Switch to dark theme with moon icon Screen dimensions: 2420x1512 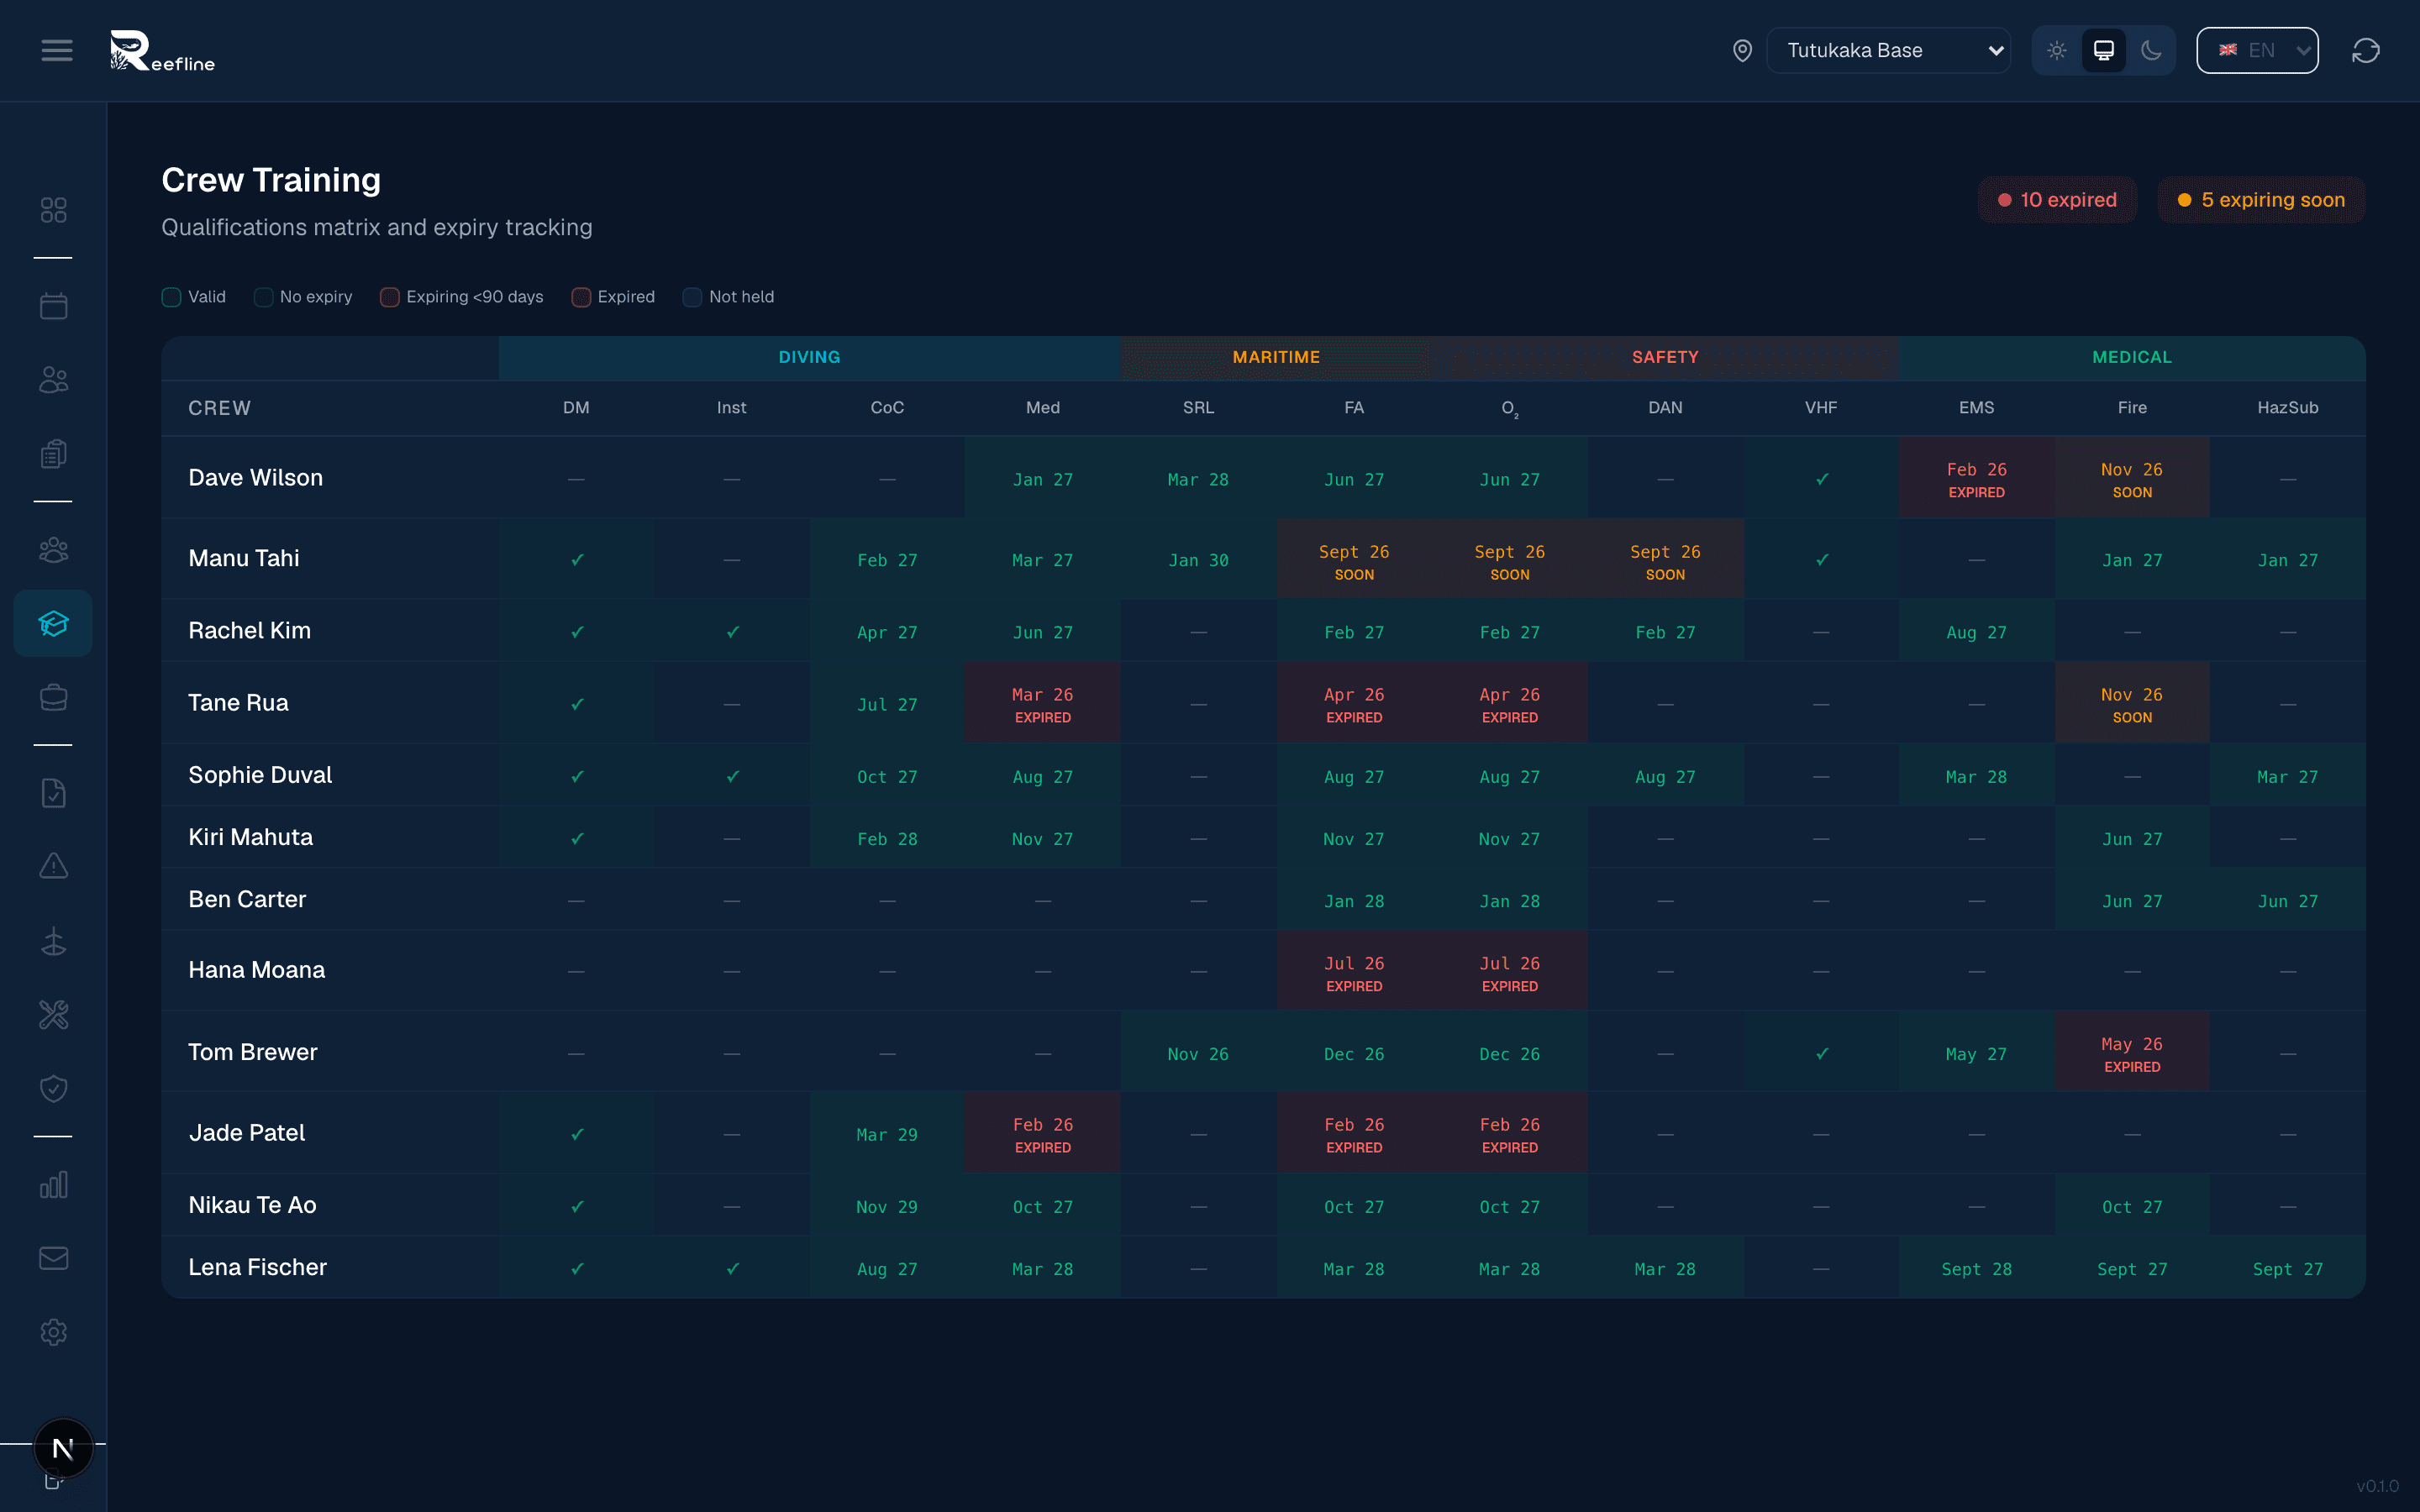[2151, 51]
